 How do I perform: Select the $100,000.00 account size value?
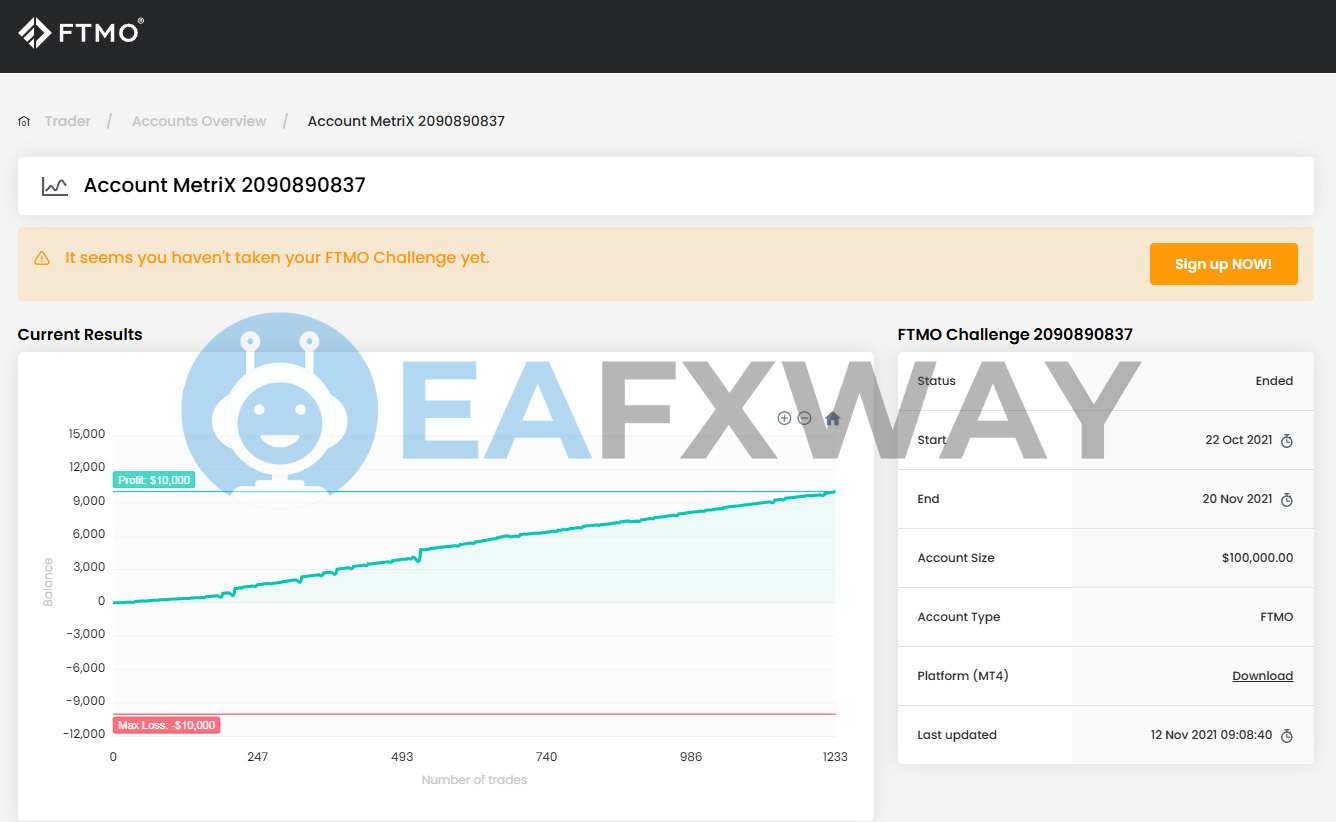[1257, 558]
